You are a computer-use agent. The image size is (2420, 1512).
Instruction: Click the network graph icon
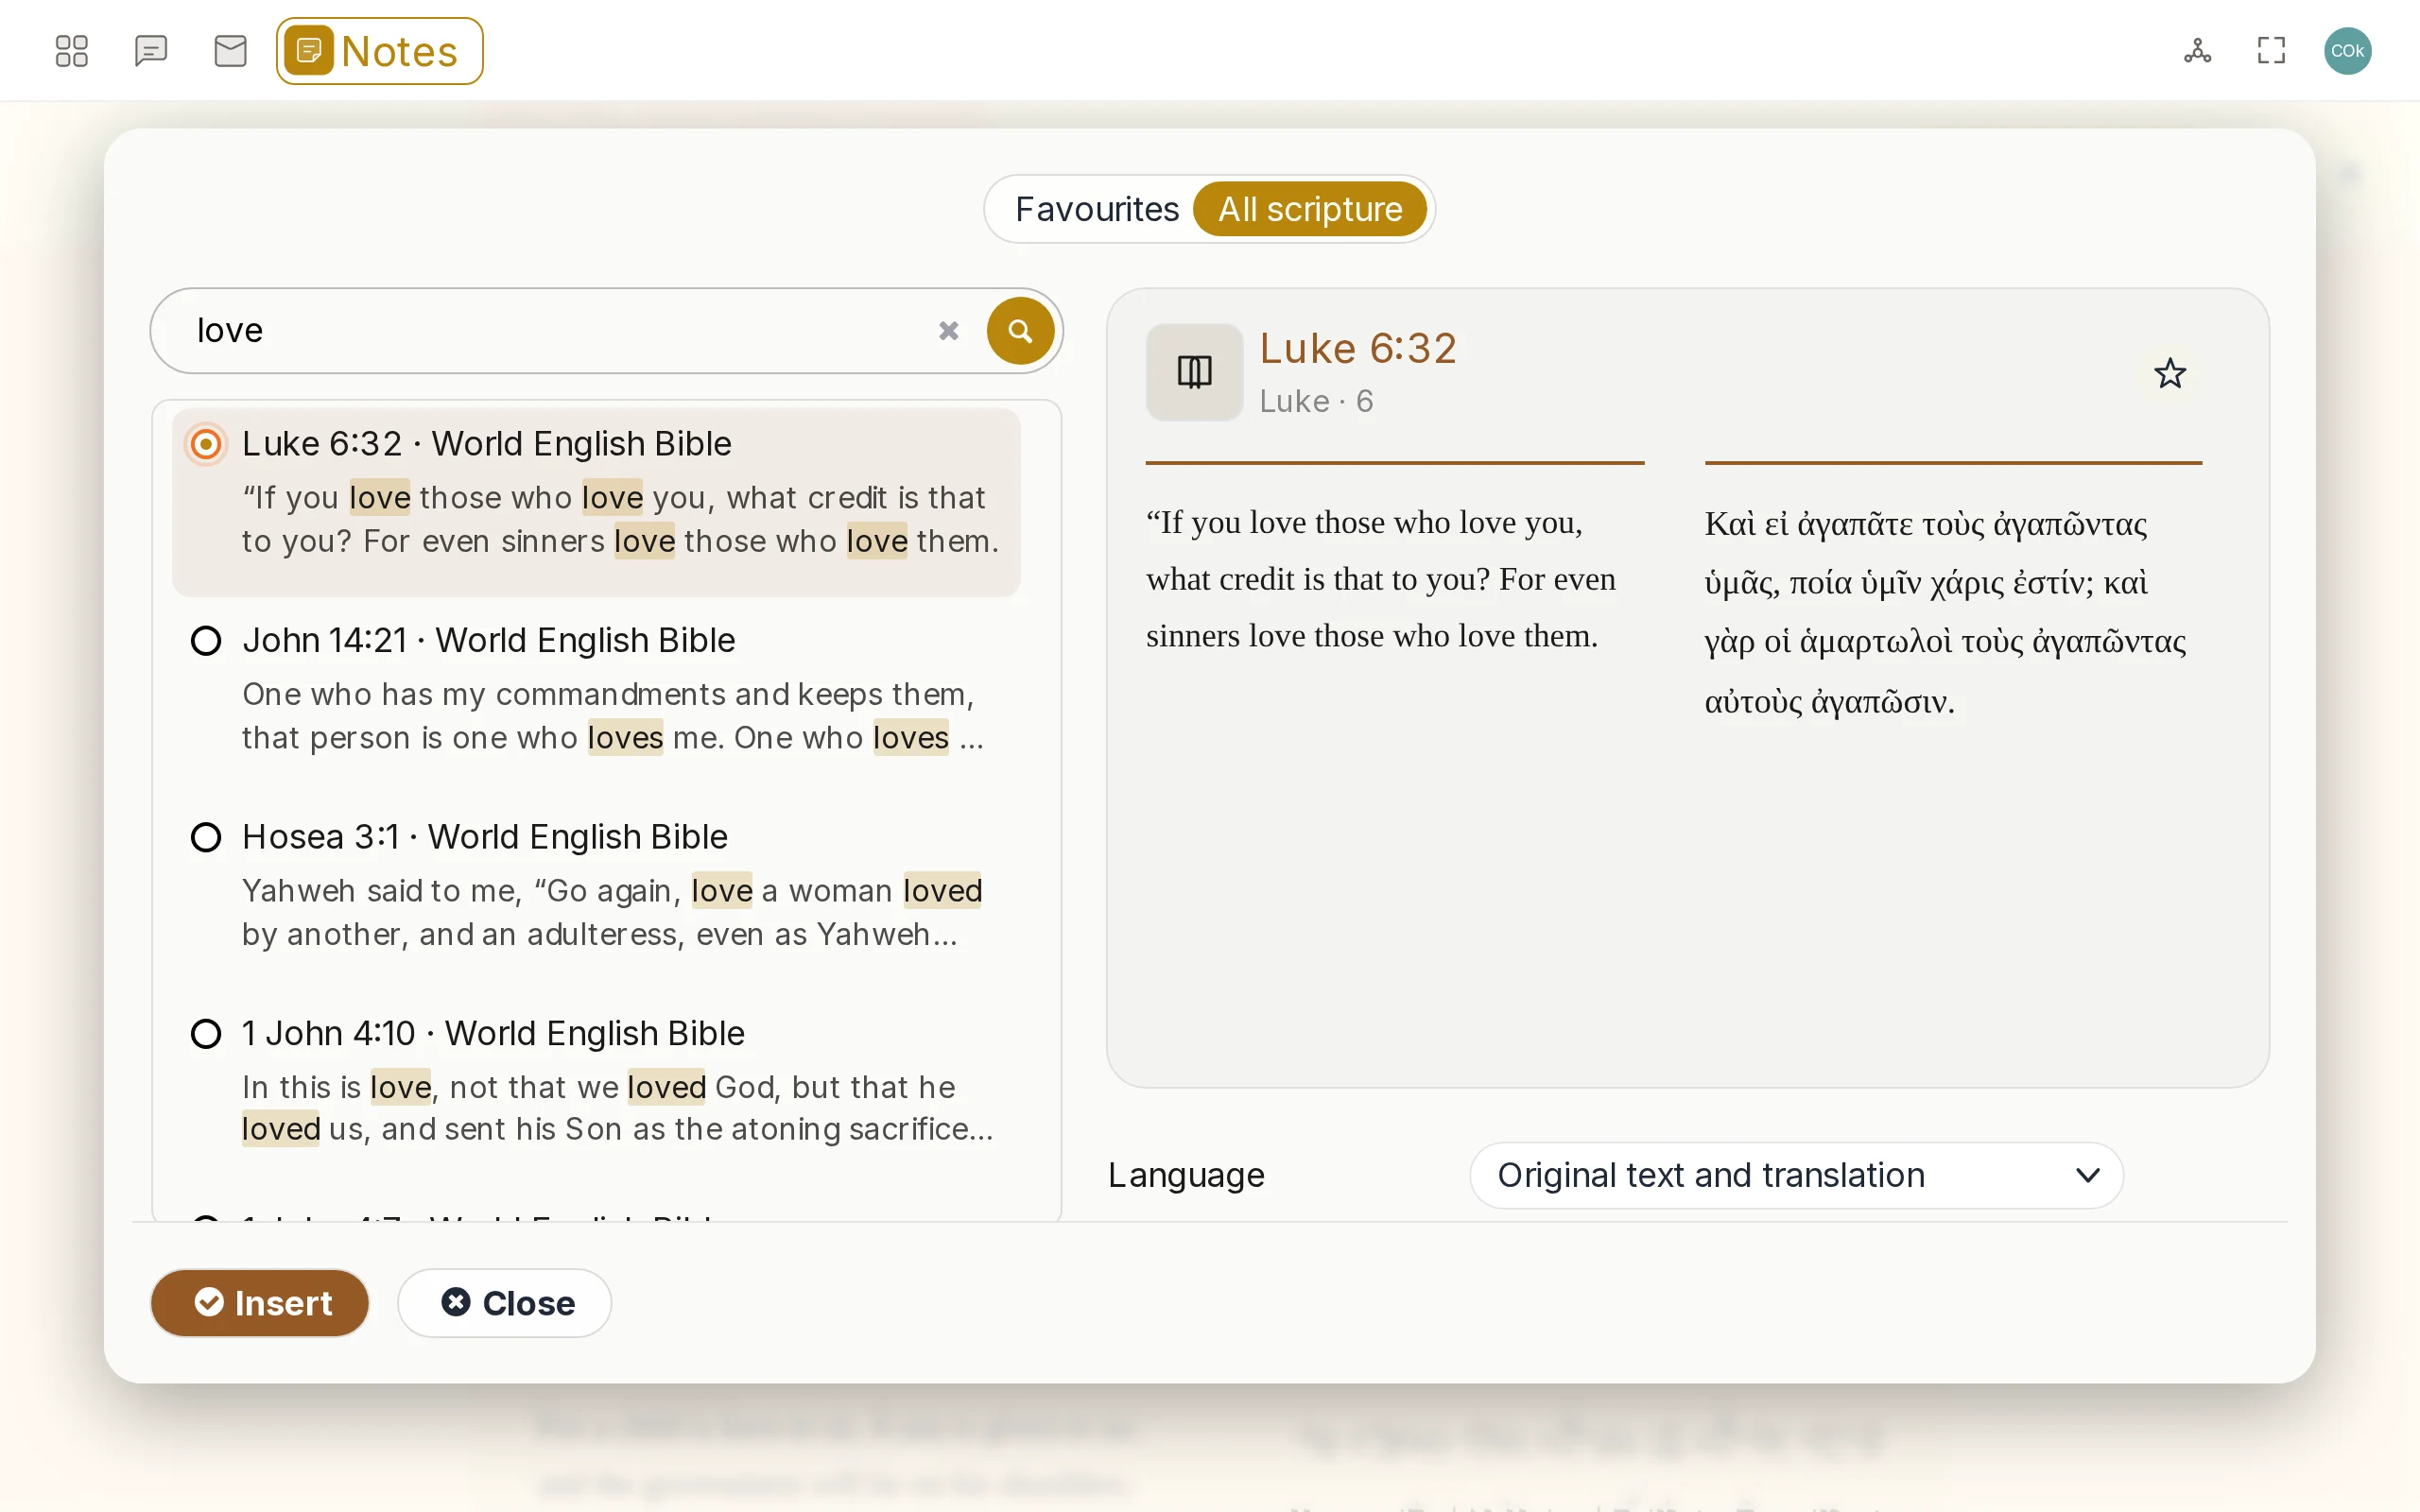tap(2197, 51)
